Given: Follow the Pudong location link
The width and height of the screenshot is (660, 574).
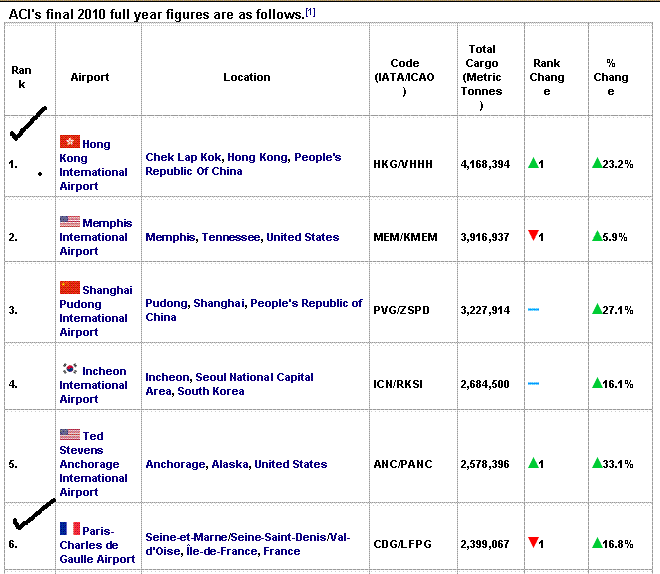Looking at the screenshot, I should [x=168, y=303].
